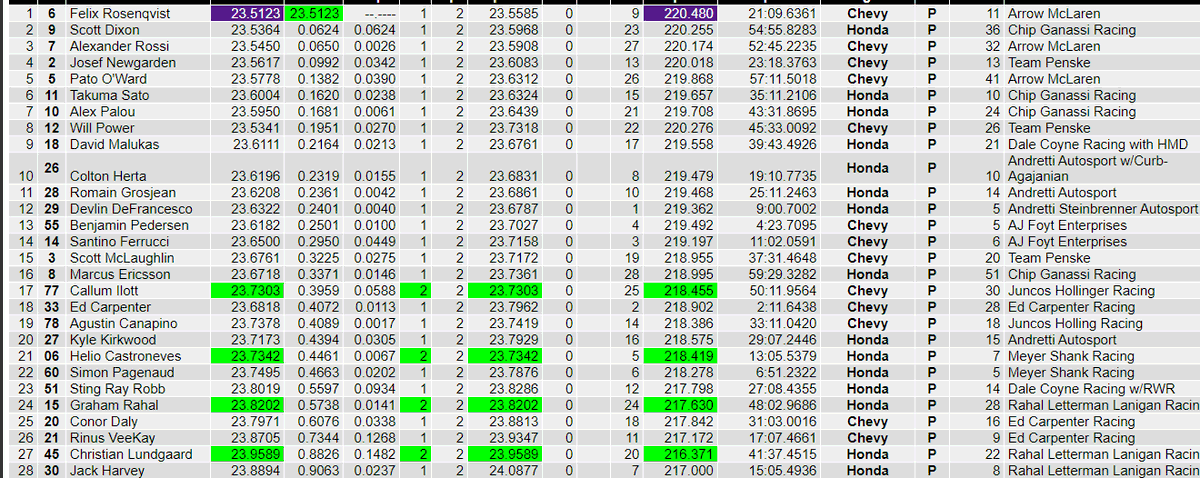Click gap value 0.9063 cell
Screen dimensions: 1200x478
pyautogui.click(x=316, y=470)
